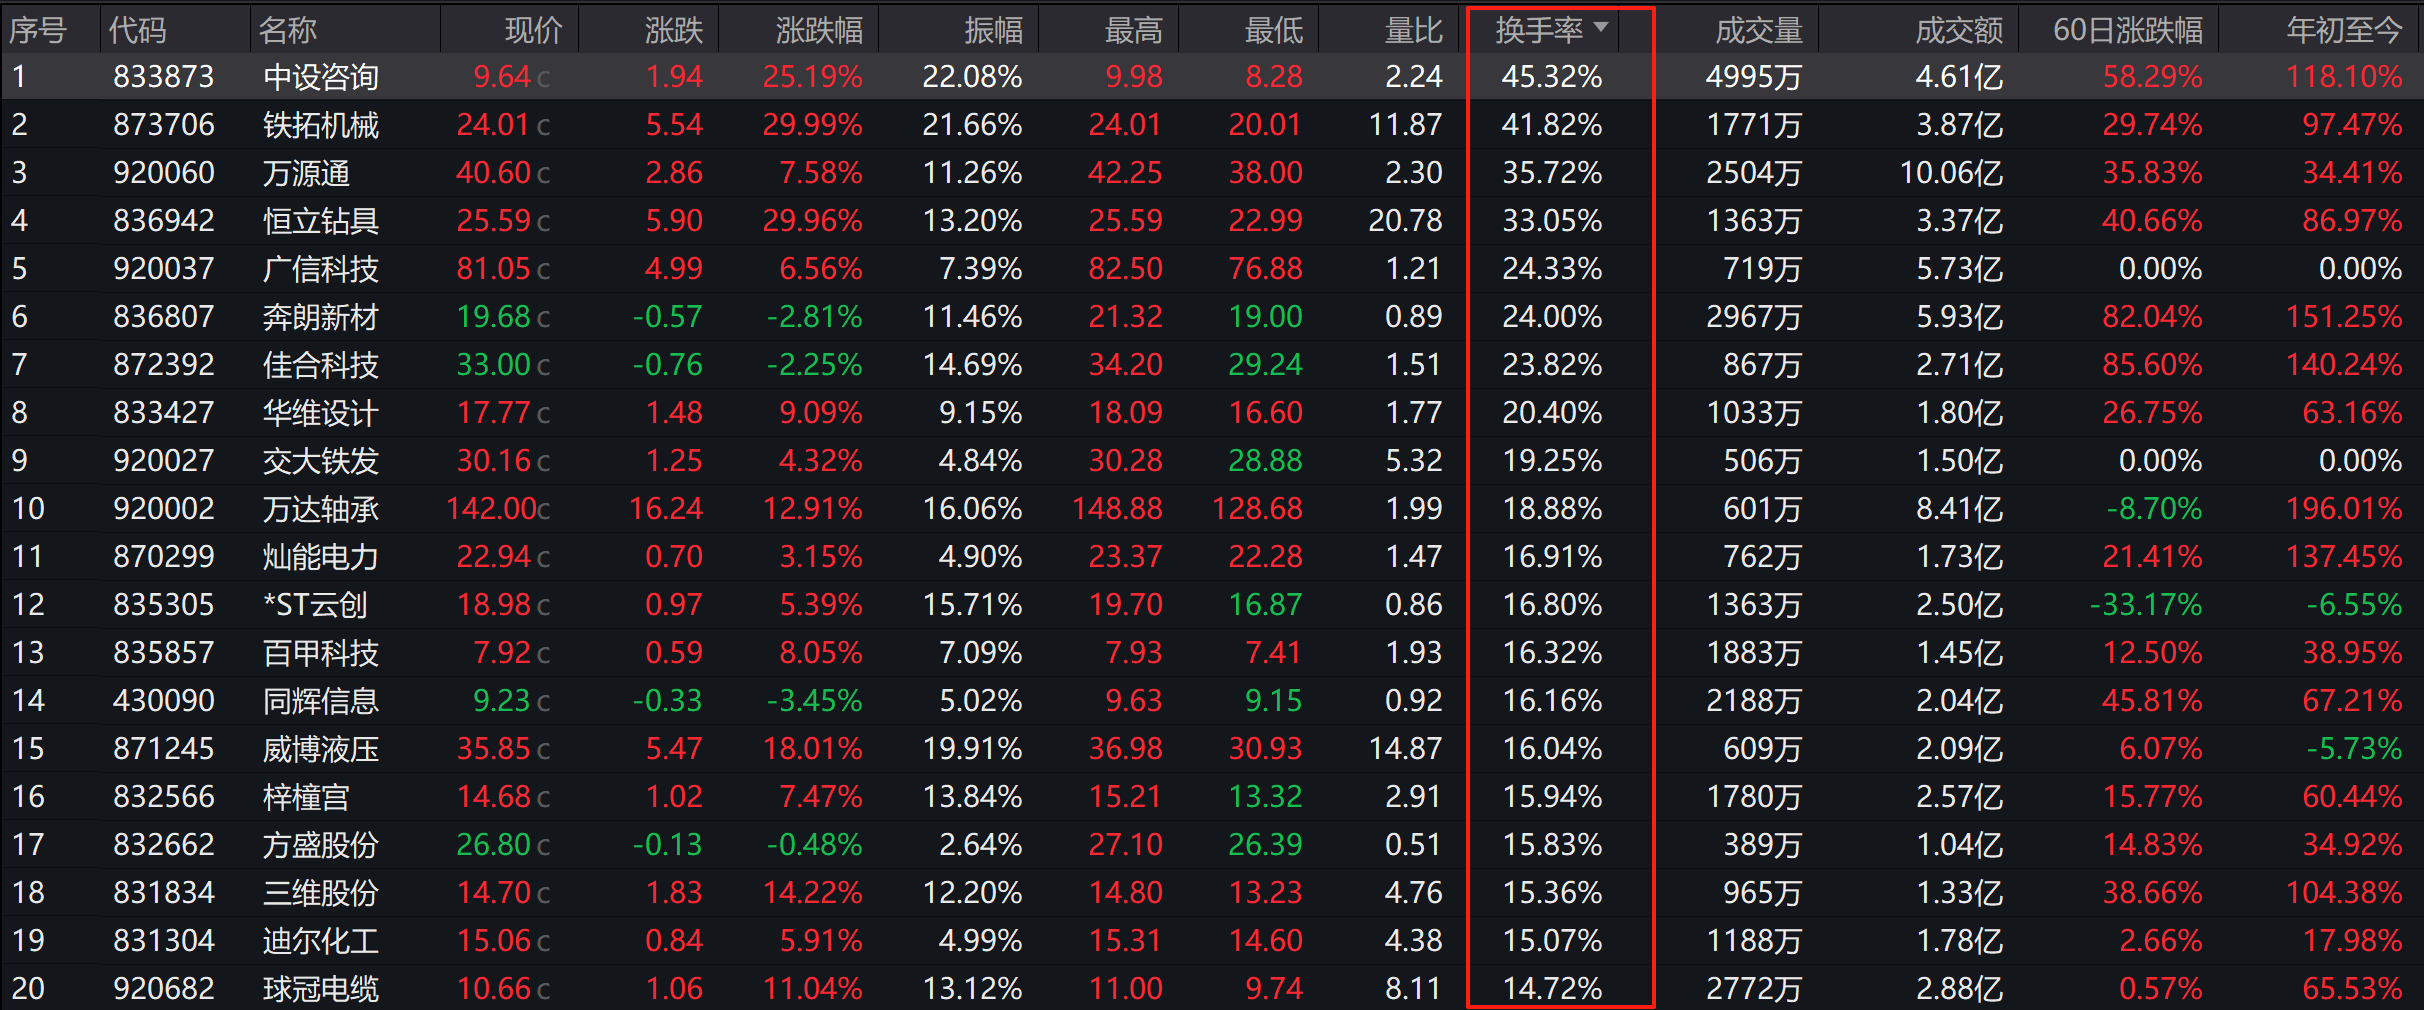Sort by the 换手率 column header
The image size is (2424, 1010).
coord(1540,30)
